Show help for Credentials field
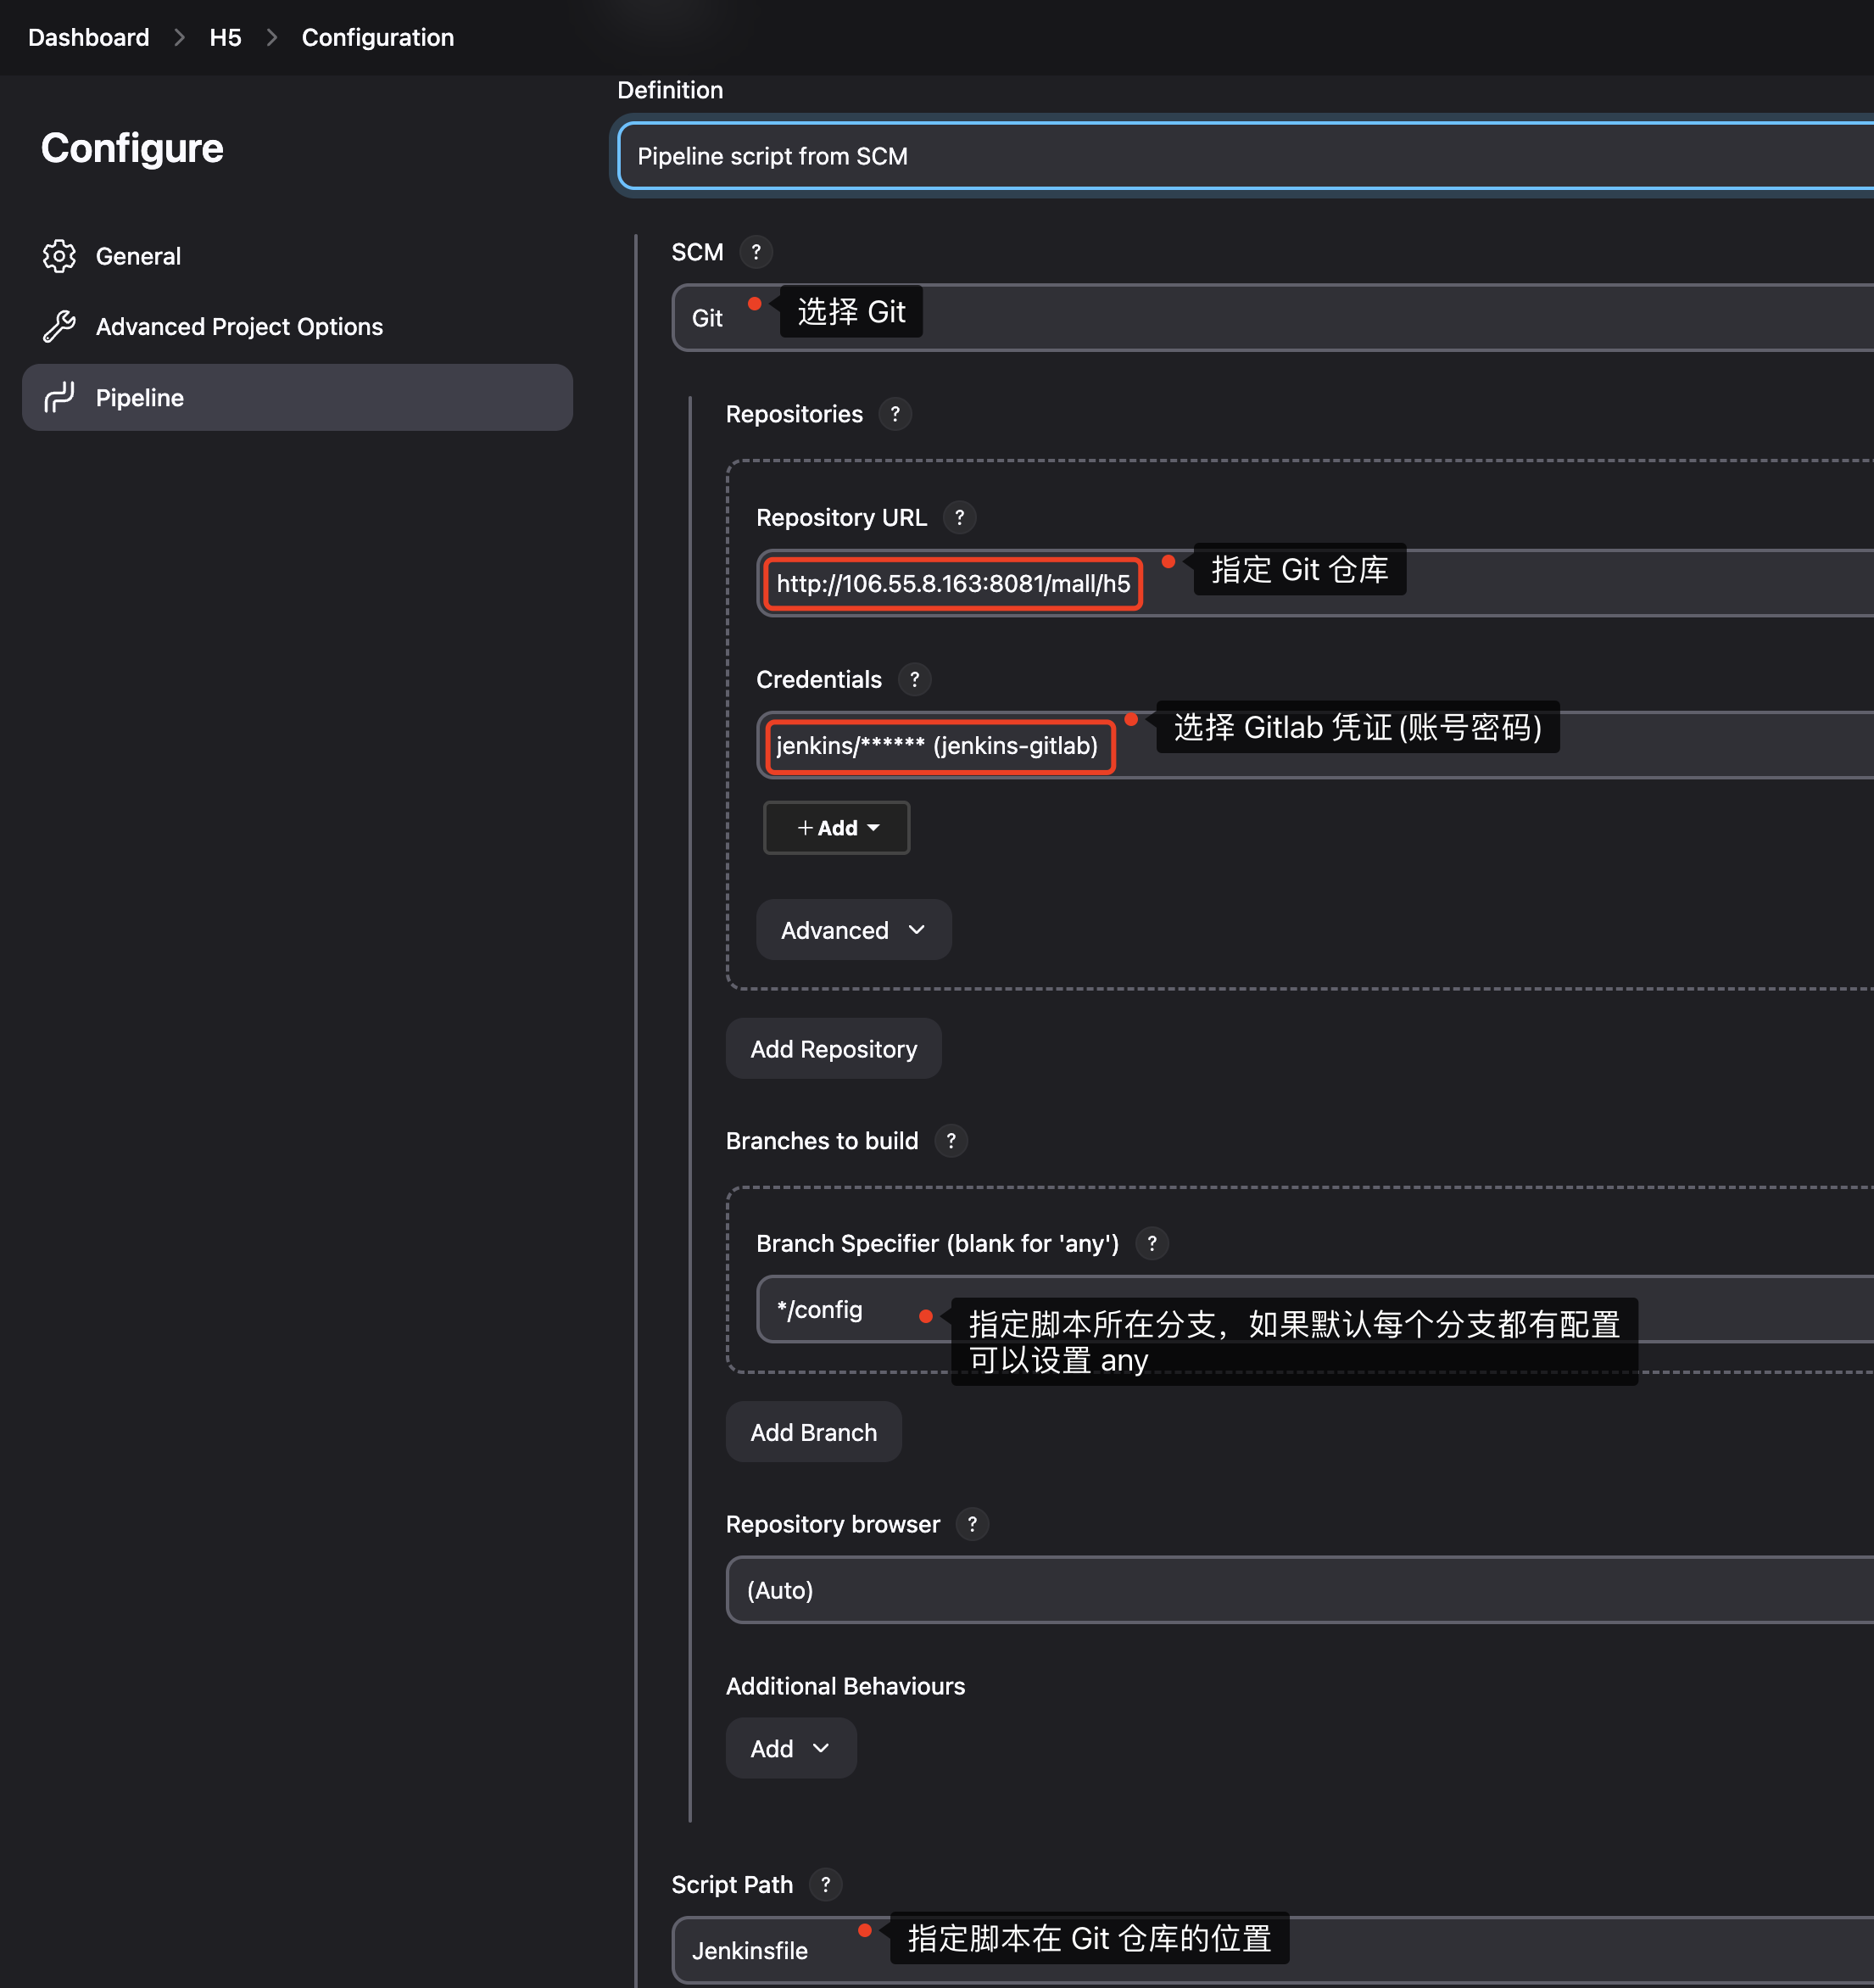 coord(914,679)
